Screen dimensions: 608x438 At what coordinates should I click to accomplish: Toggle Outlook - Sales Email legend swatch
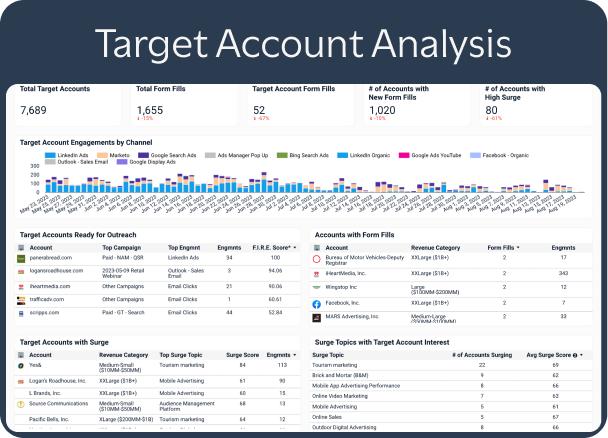point(50,162)
